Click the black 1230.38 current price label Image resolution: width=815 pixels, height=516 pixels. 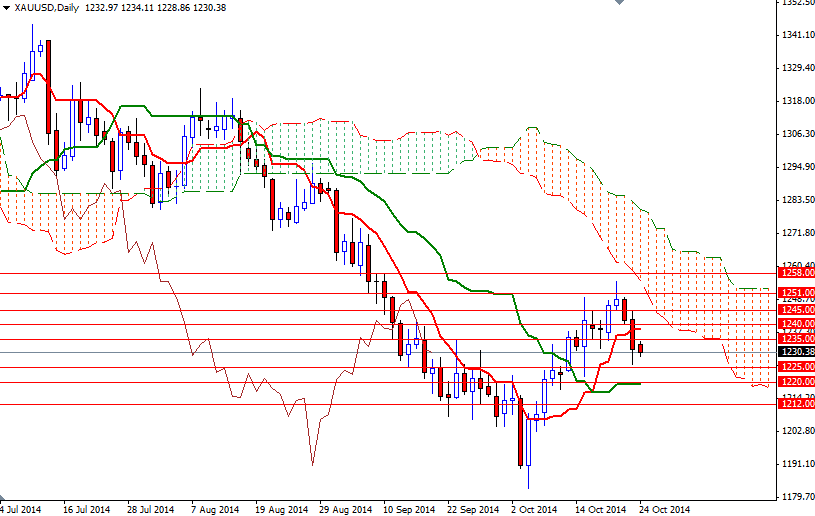(794, 352)
